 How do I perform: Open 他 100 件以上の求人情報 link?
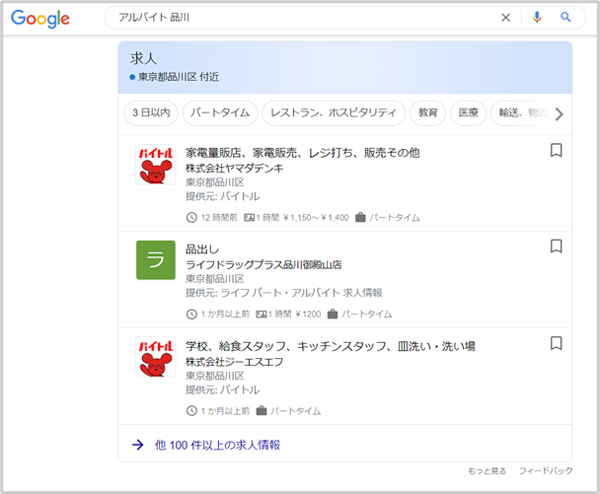(x=217, y=445)
